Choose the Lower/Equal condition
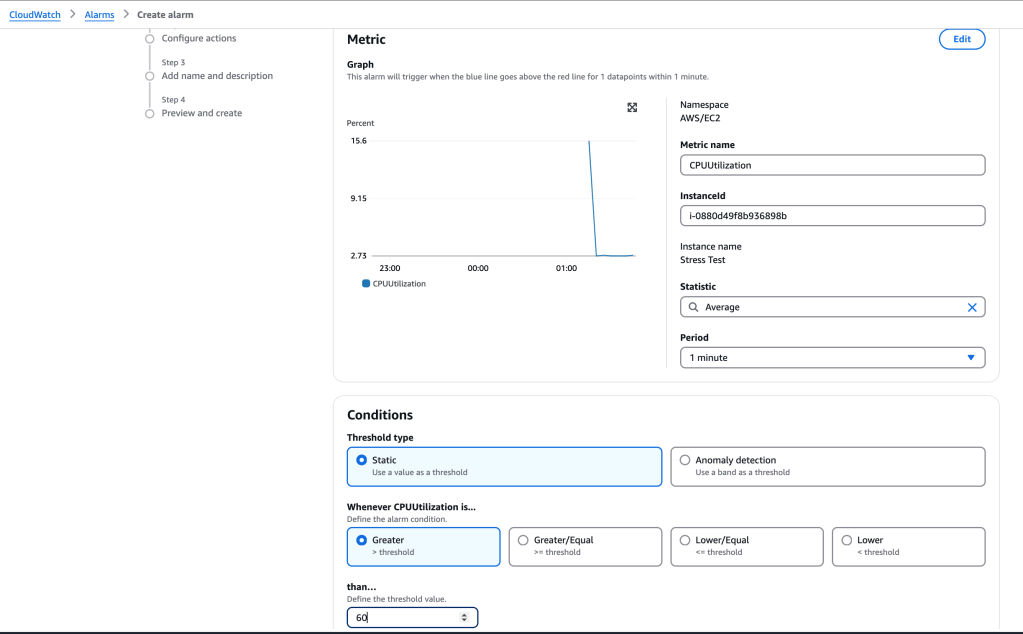This screenshot has width=1023, height=634. (x=685, y=540)
